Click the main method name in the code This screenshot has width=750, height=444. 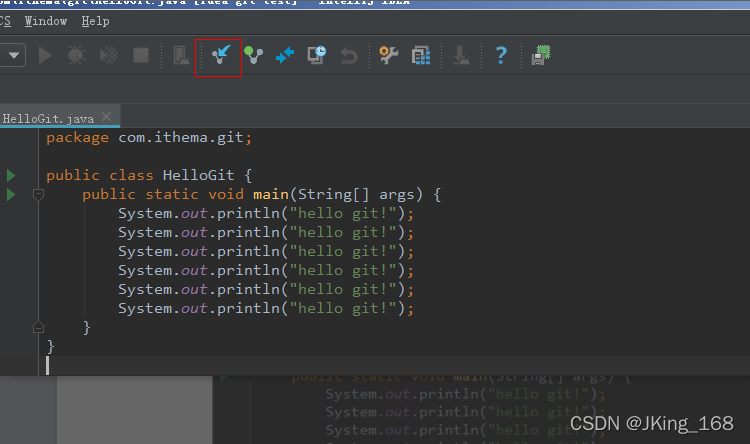(271, 194)
